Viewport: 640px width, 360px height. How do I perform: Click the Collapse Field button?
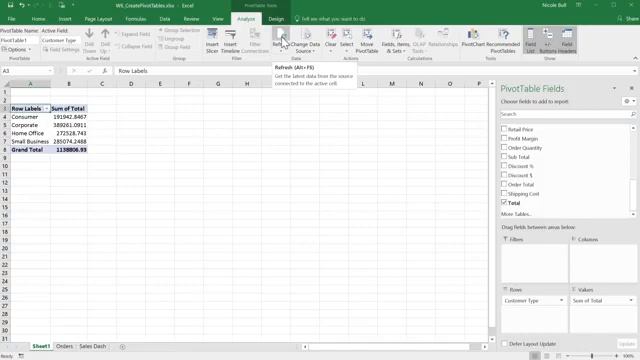134,47
